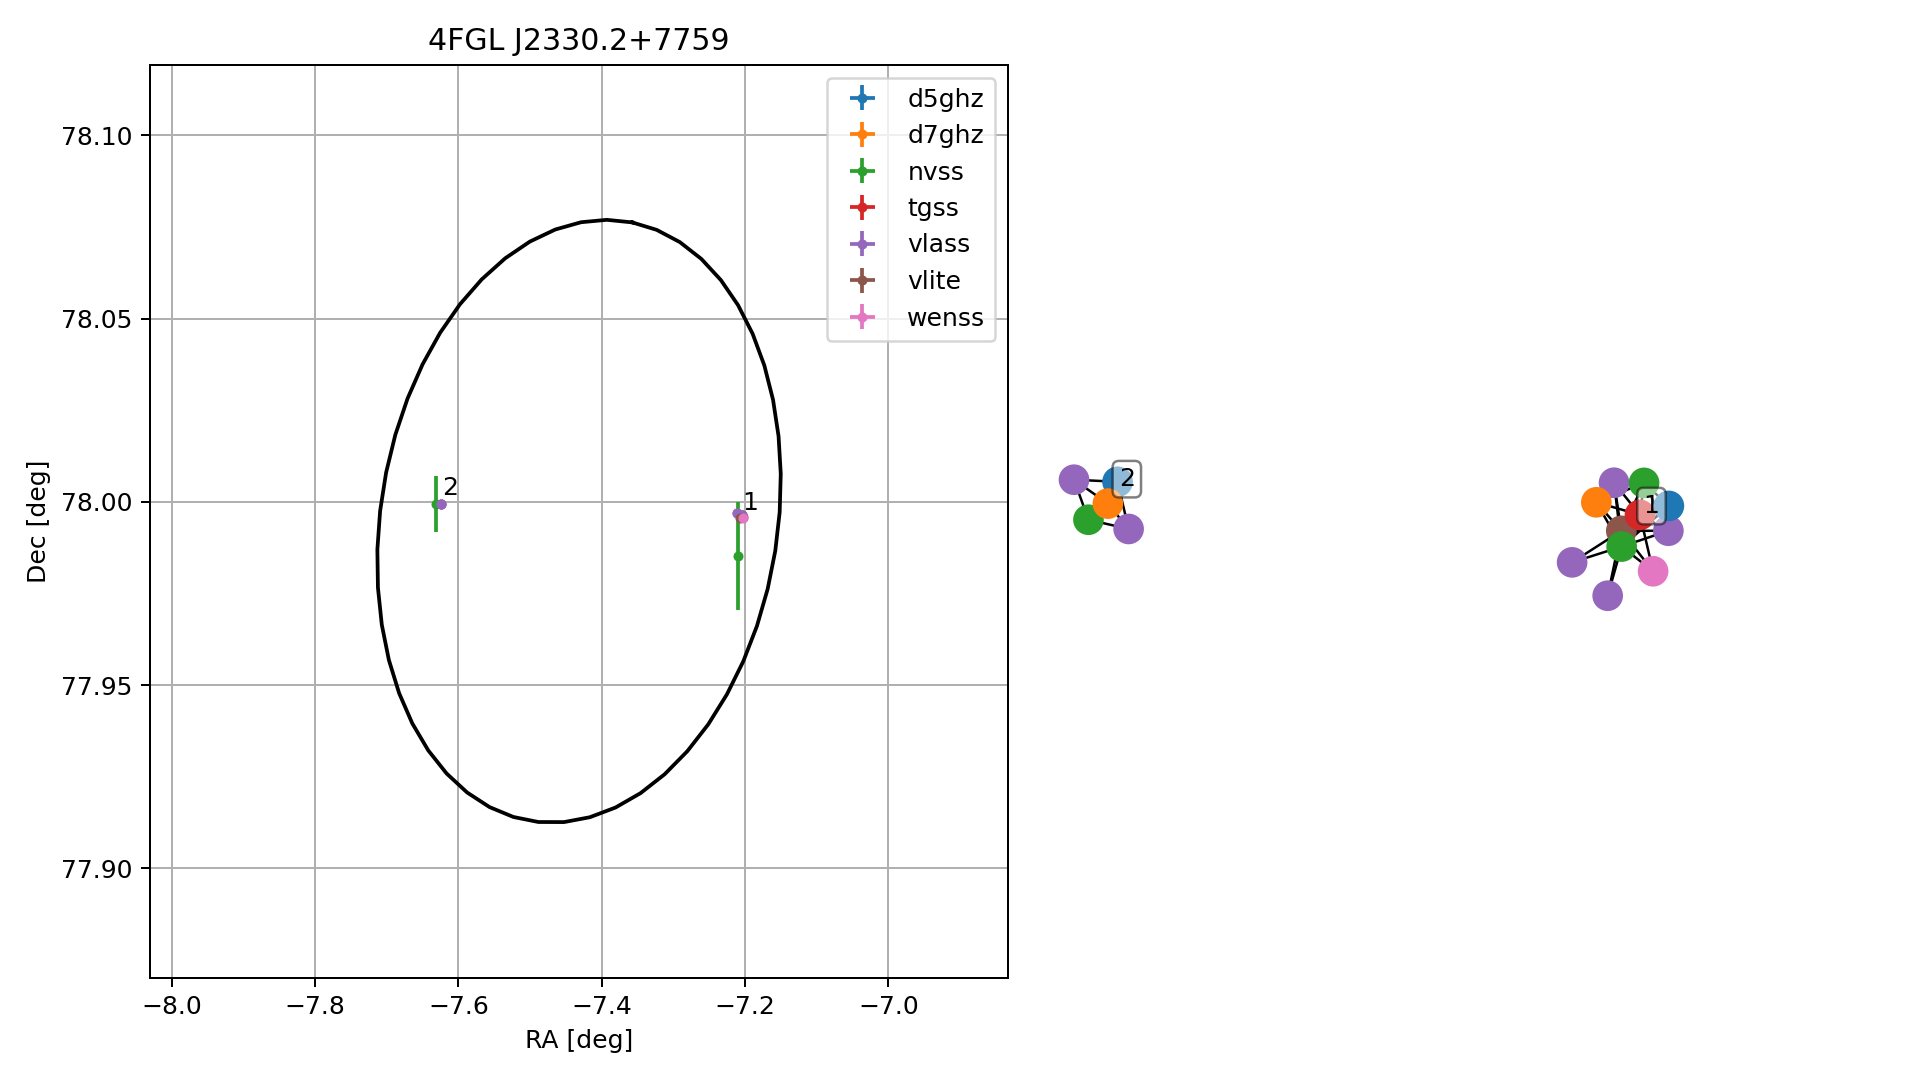Click the boxed '1' label in graph cluster
This screenshot has height=1080, width=1919.
click(1651, 506)
